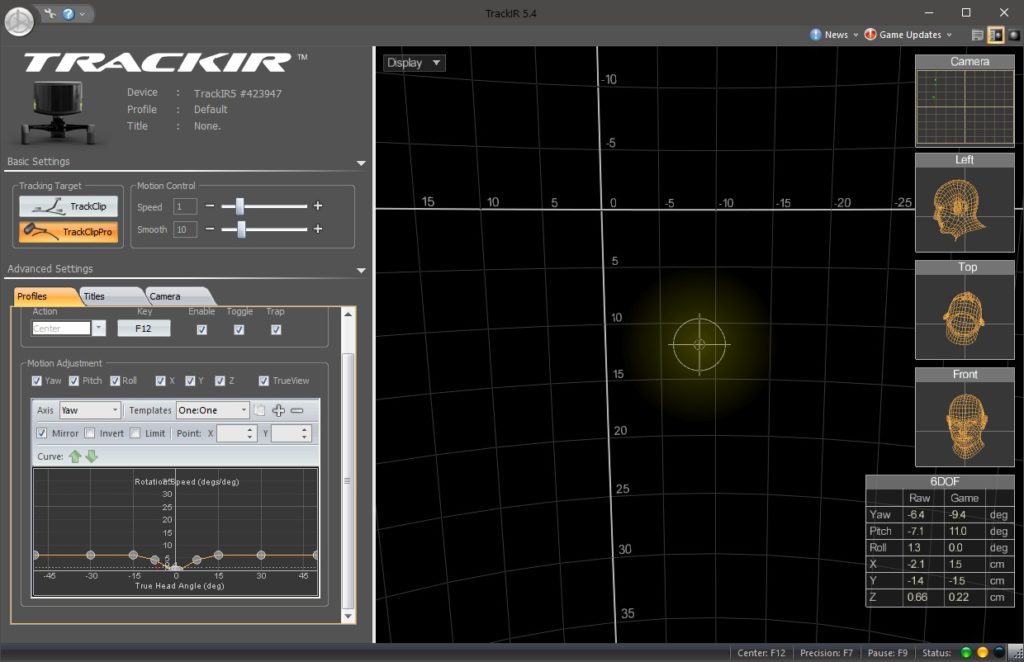Viewport: 1024px width, 662px height.
Task: Select the TrackClipPro tracking target
Action: 69,232
